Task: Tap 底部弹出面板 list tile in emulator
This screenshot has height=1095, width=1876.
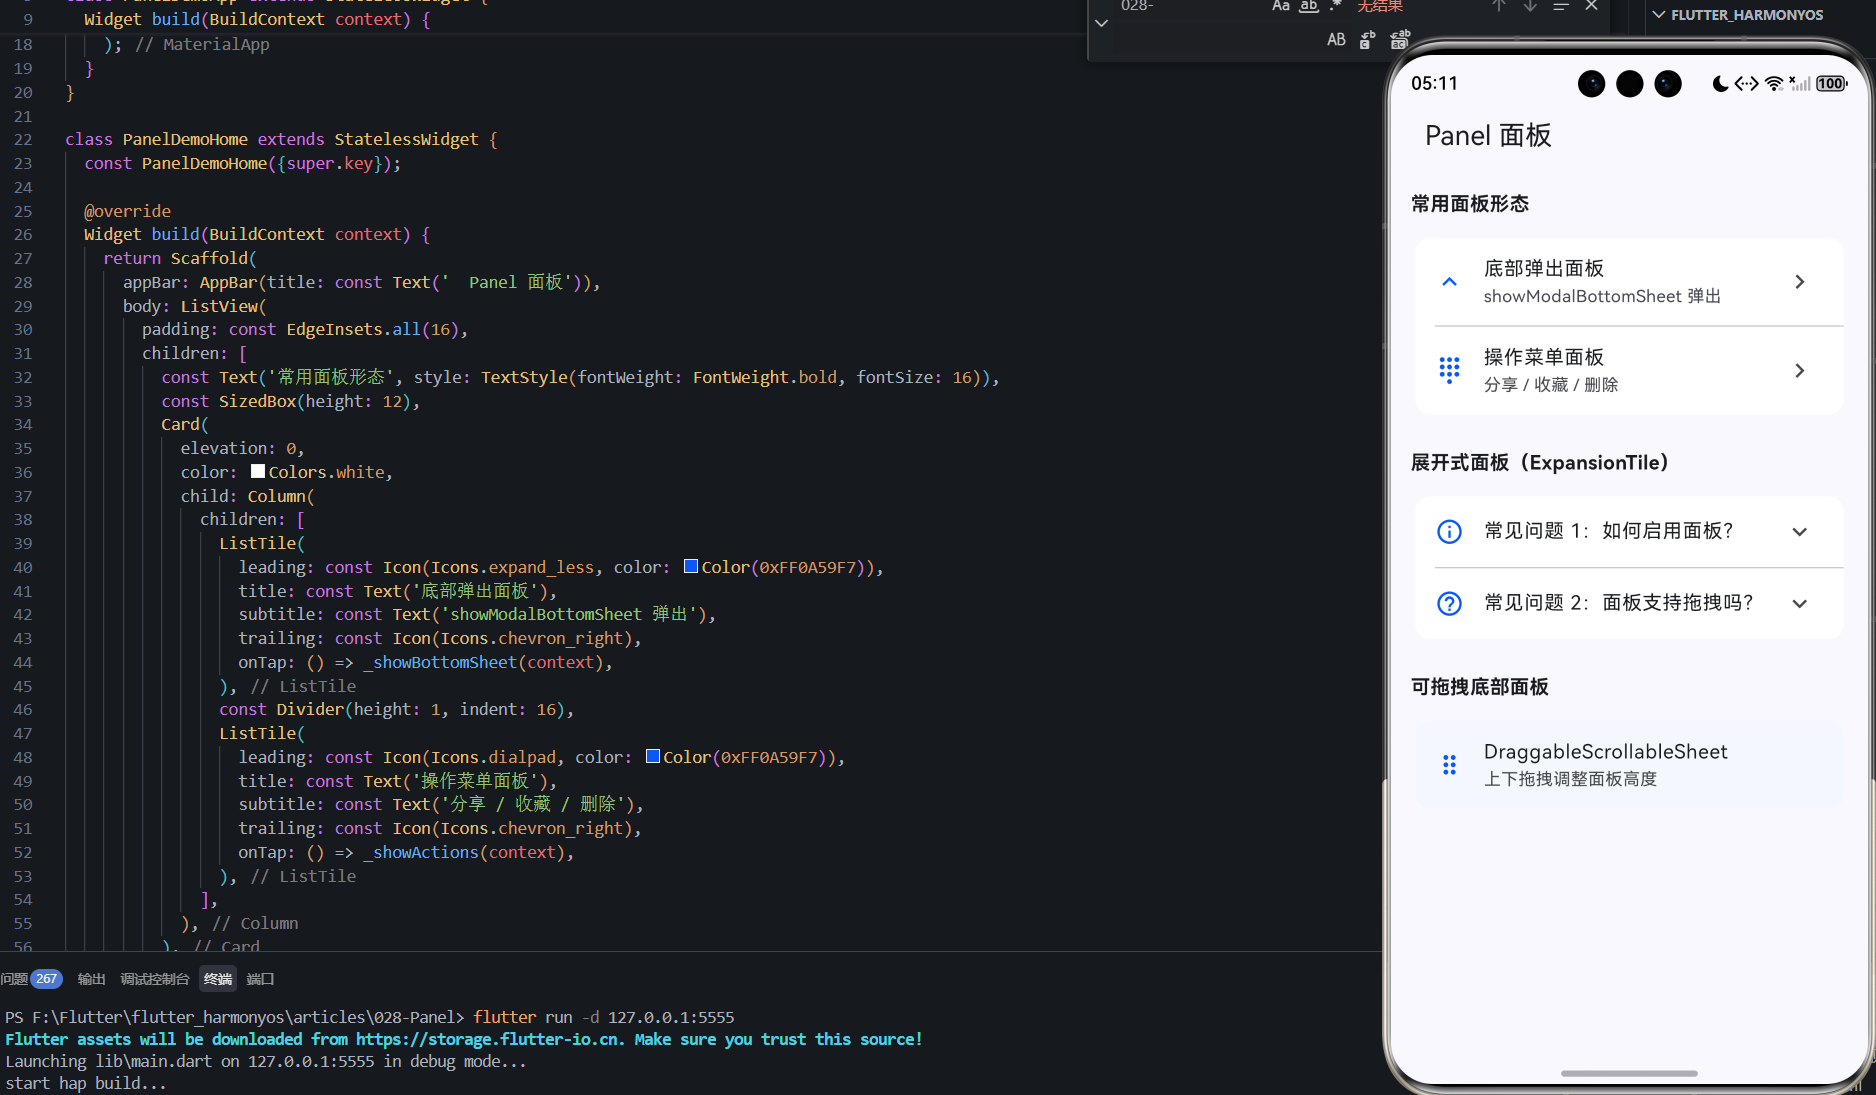Action: tap(1629, 282)
